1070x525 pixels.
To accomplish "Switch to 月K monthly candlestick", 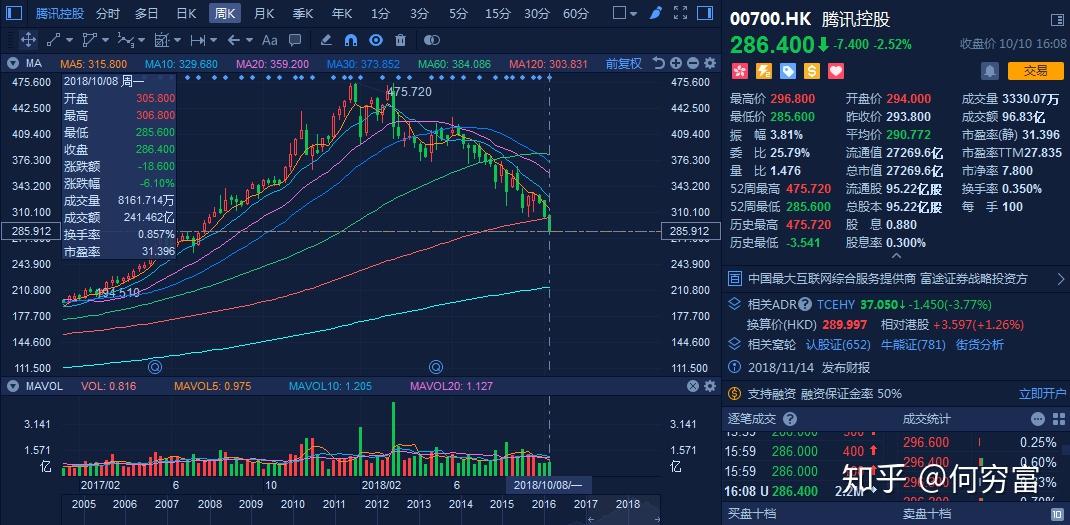I will [x=264, y=13].
